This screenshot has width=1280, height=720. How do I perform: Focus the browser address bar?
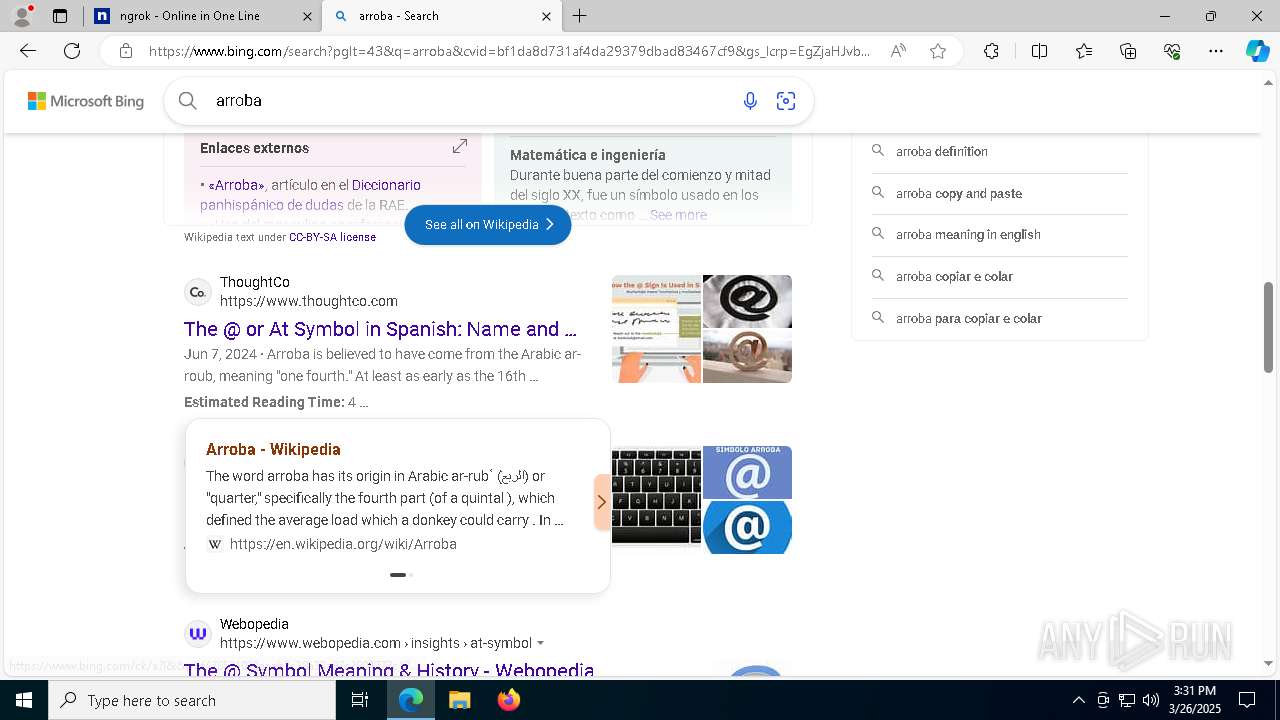click(510, 51)
